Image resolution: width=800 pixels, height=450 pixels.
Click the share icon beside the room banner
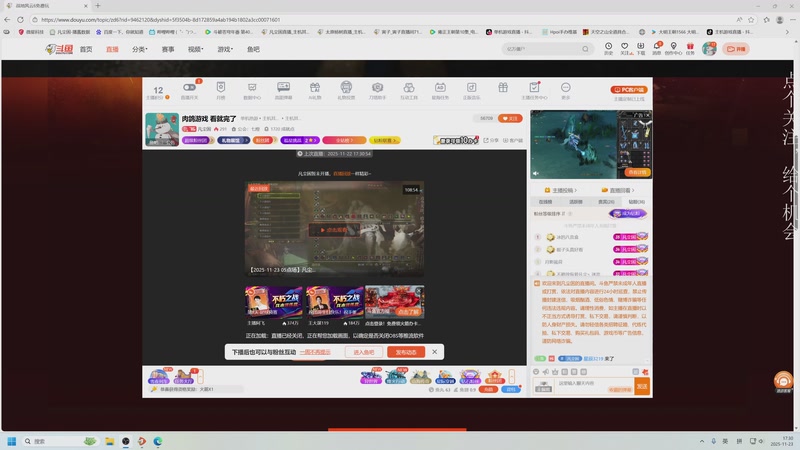tap(491, 140)
